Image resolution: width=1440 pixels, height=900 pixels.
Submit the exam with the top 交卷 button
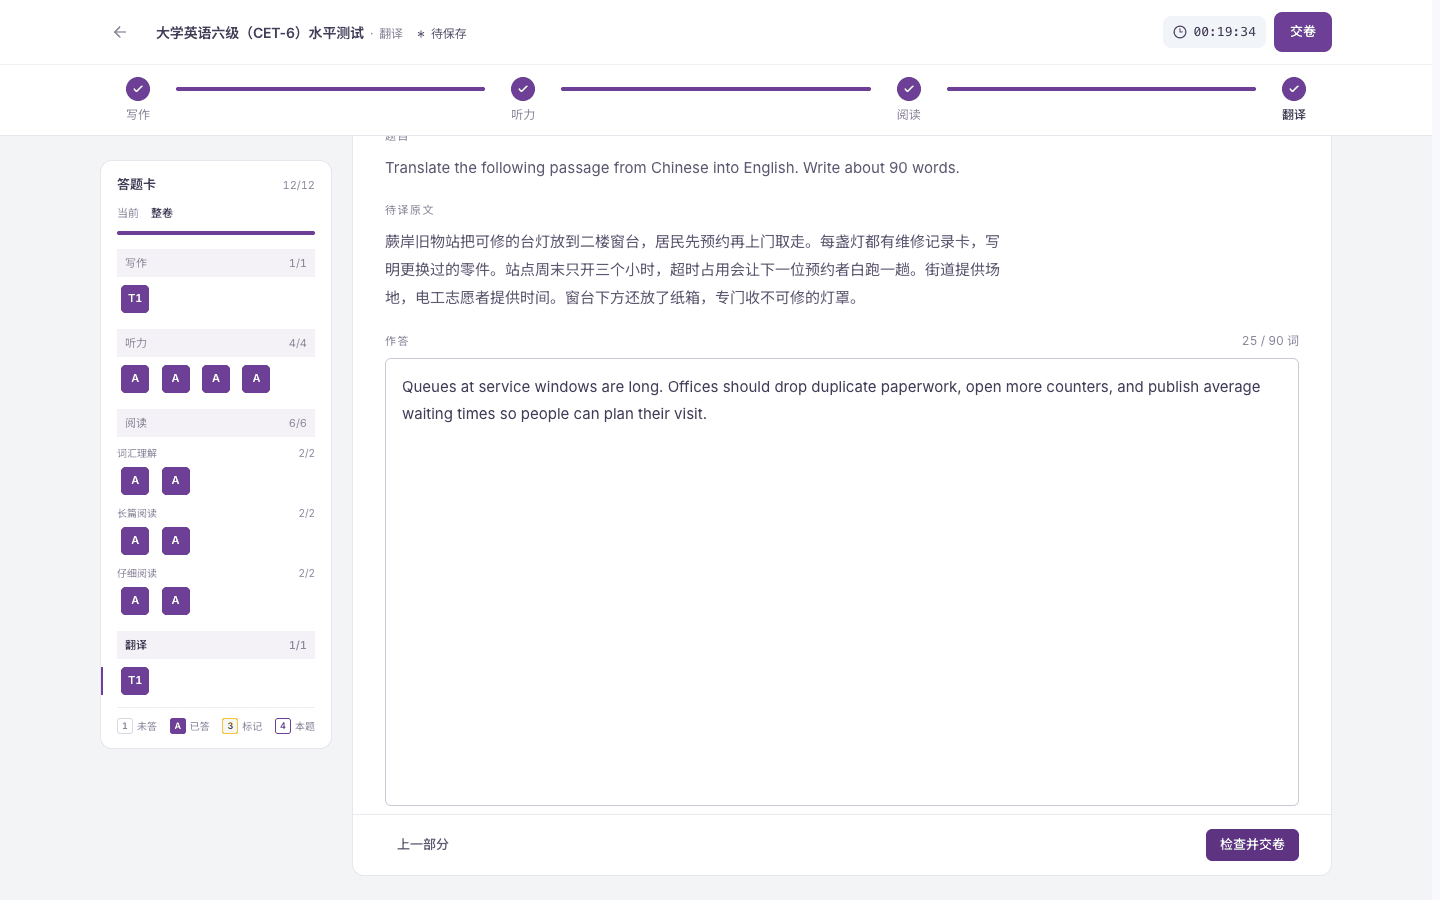tap(1303, 32)
